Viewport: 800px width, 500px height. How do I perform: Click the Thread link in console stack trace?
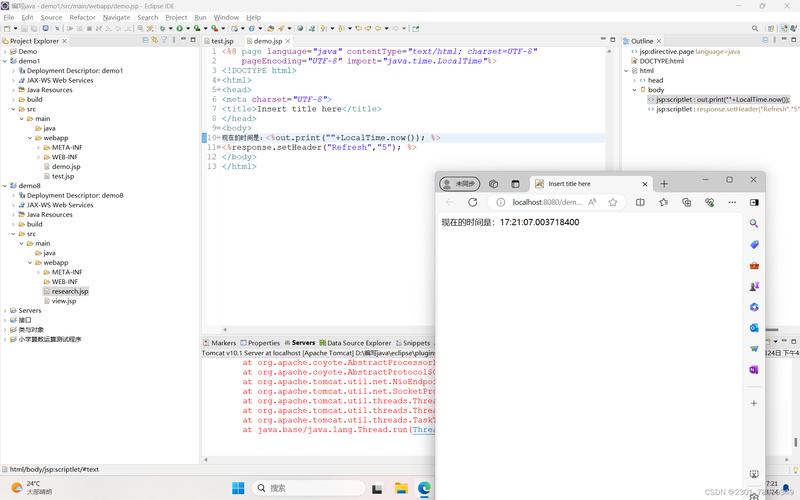pyautogui.click(x=423, y=430)
